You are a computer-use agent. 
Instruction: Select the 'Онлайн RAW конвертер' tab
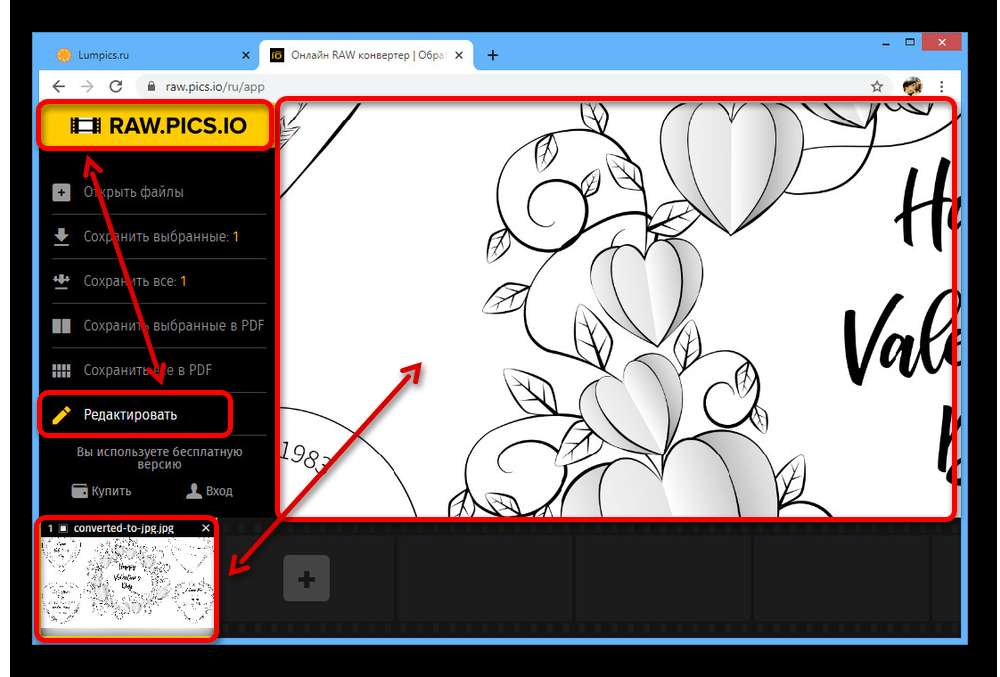pyautogui.click(x=368, y=55)
